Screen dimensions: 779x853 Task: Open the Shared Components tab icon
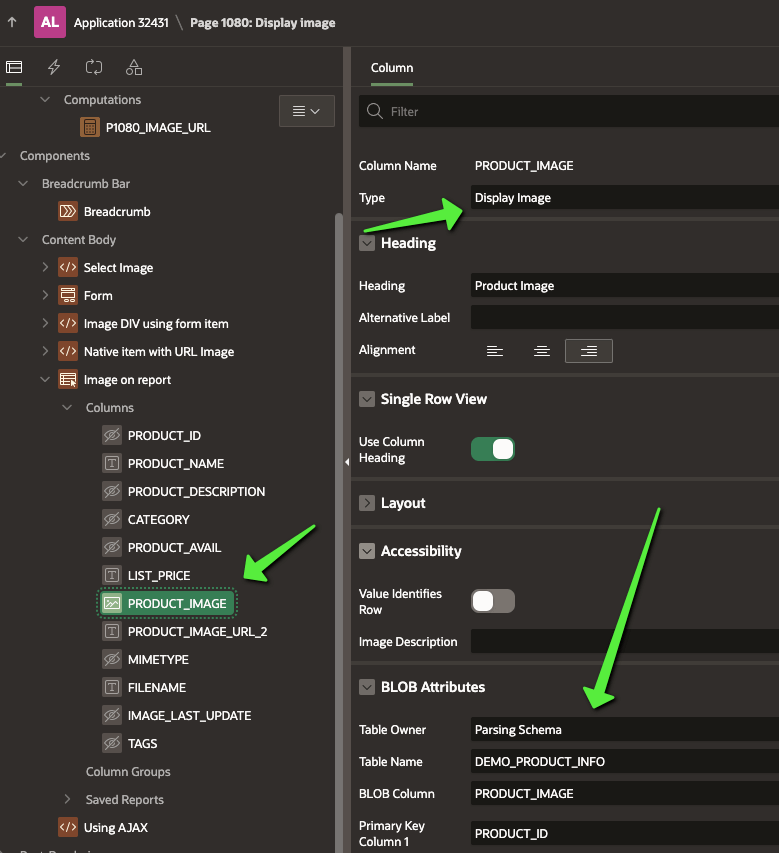(x=134, y=67)
